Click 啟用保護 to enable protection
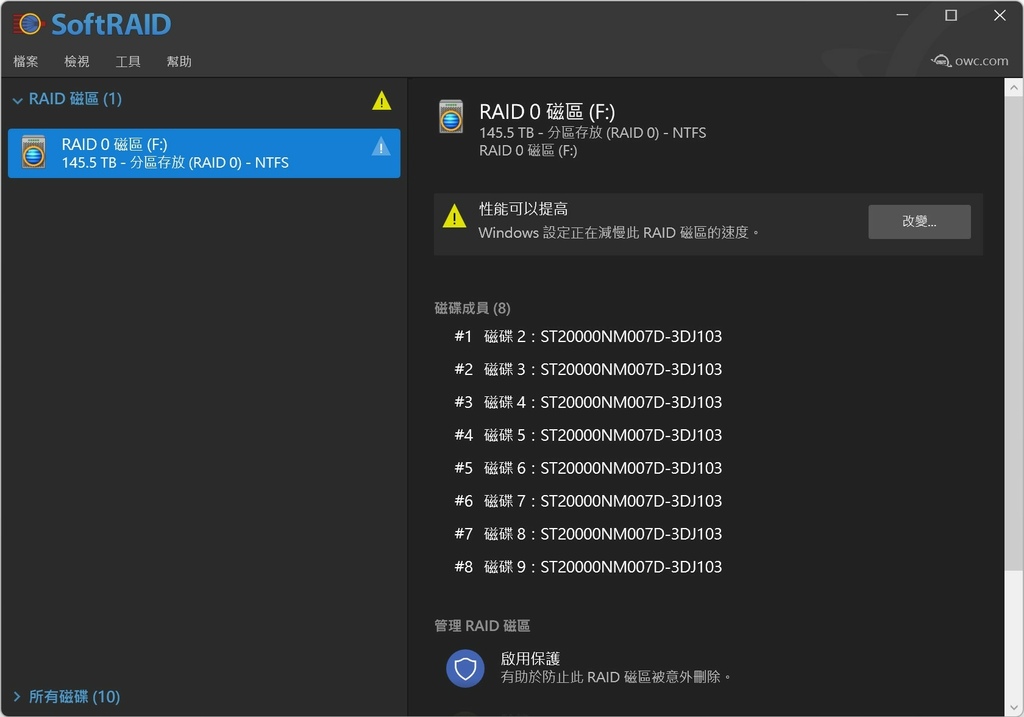1024x717 pixels. click(530, 658)
